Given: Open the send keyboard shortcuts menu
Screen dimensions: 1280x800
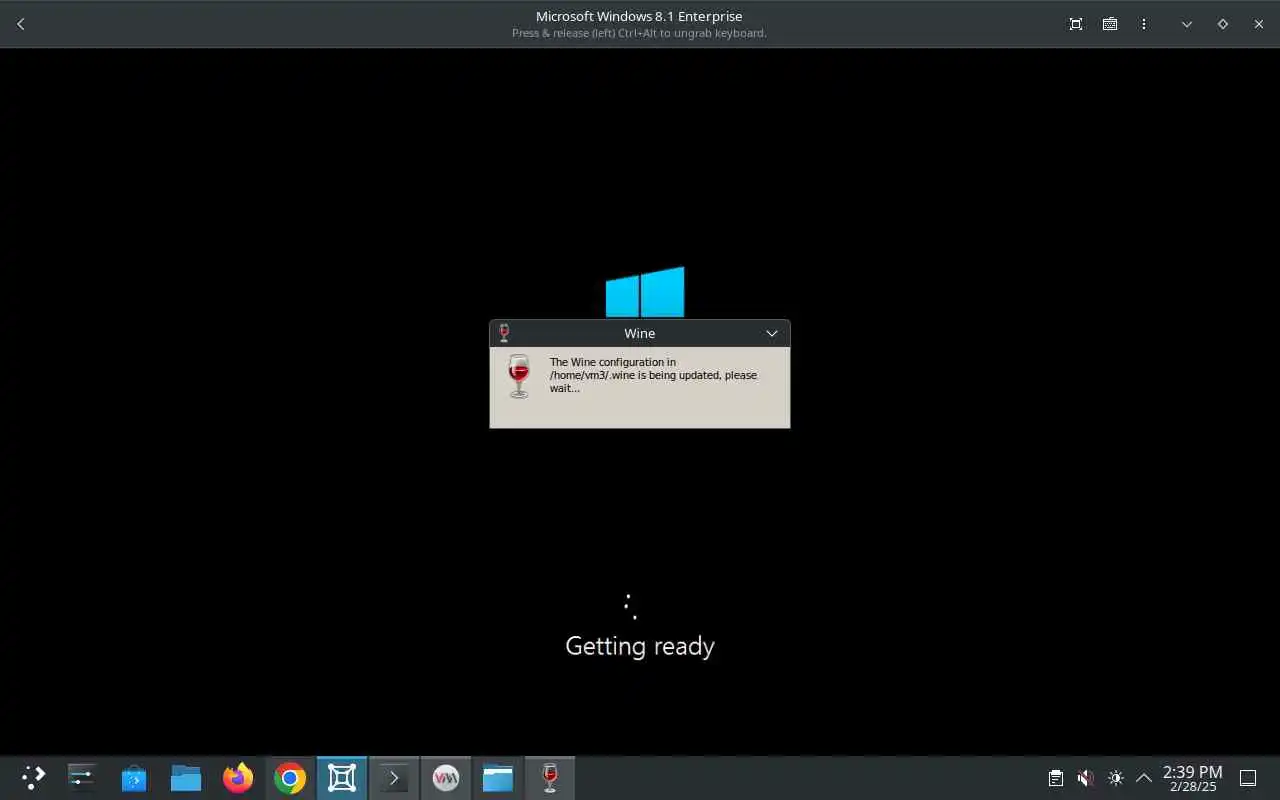Looking at the screenshot, I should (1110, 24).
